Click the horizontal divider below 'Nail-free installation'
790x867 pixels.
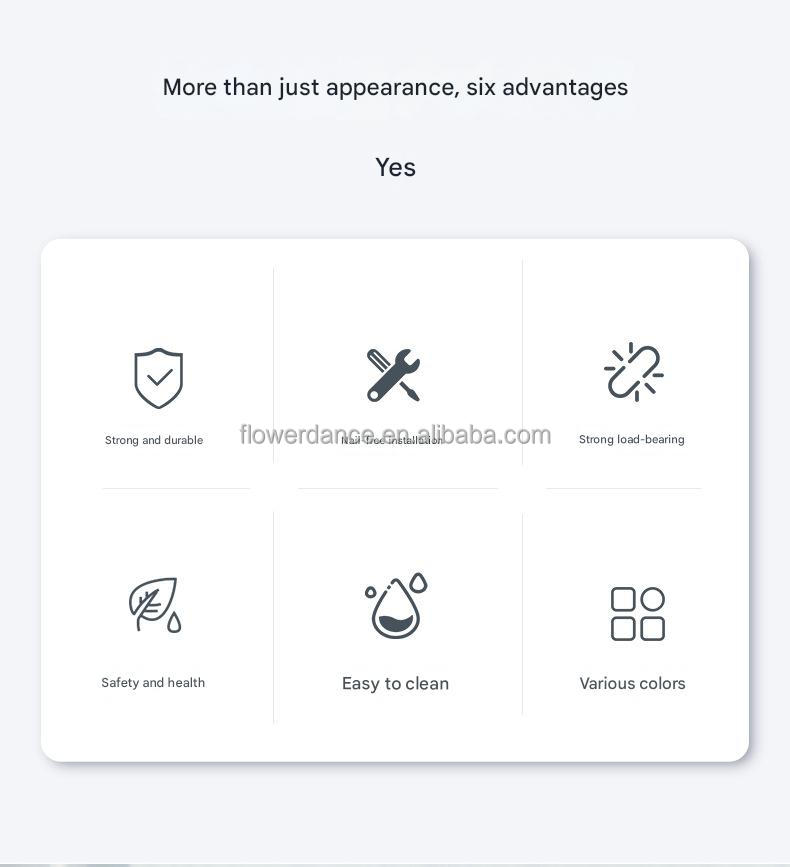(x=398, y=489)
